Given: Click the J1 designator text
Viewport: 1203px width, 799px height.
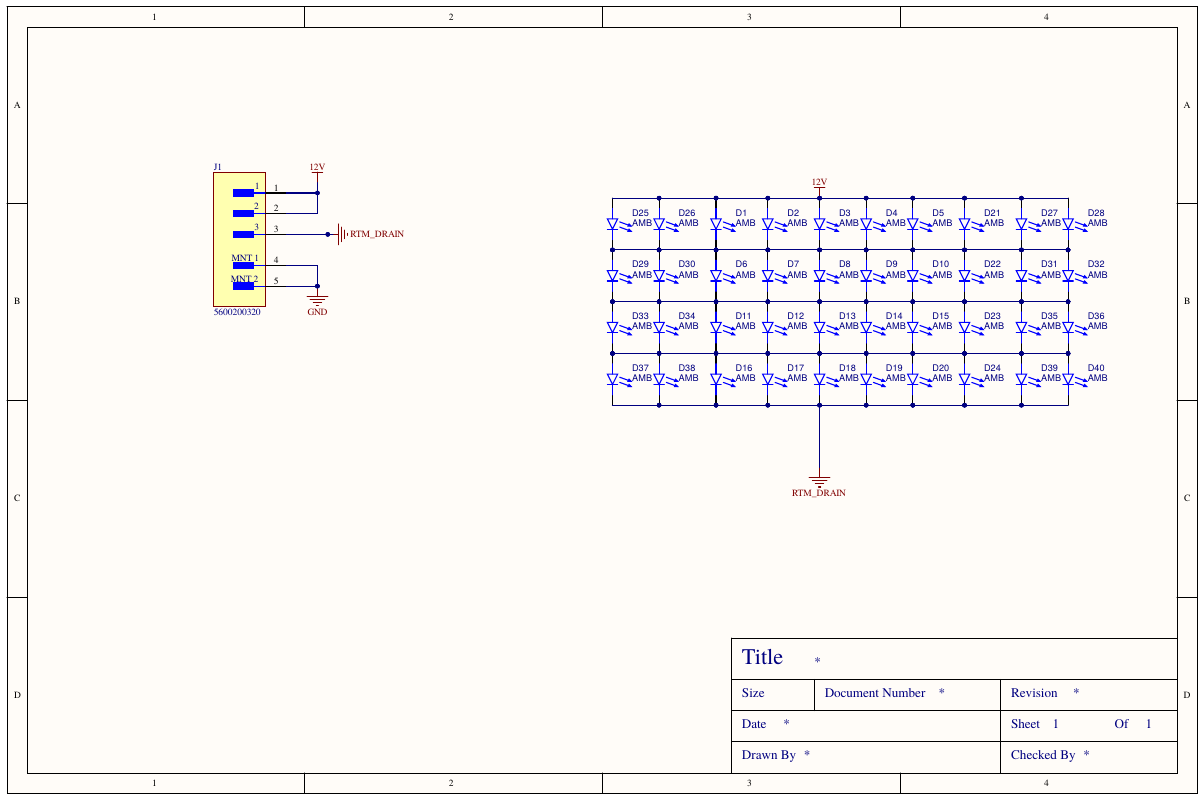Looking at the screenshot, I should (x=218, y=167).
